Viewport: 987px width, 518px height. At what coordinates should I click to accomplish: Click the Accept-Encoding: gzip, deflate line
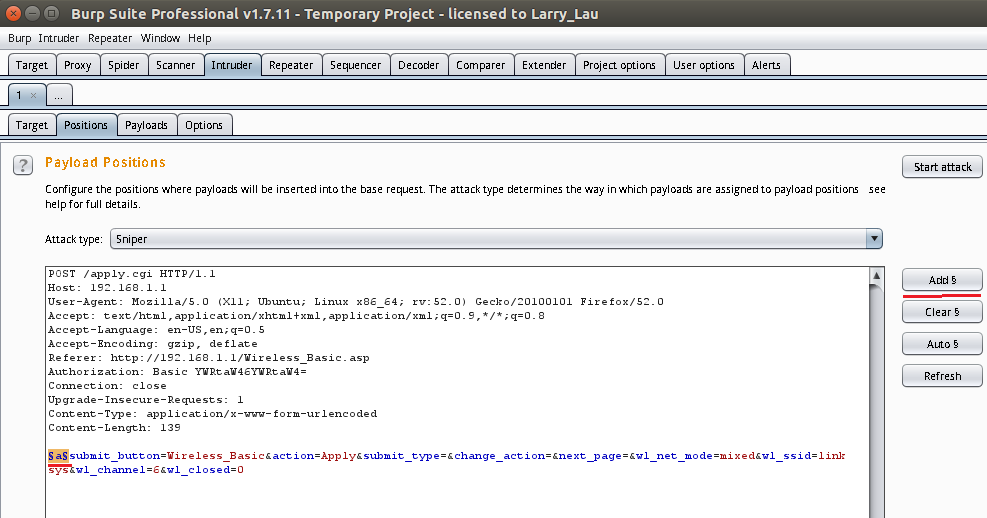(152, 344)
